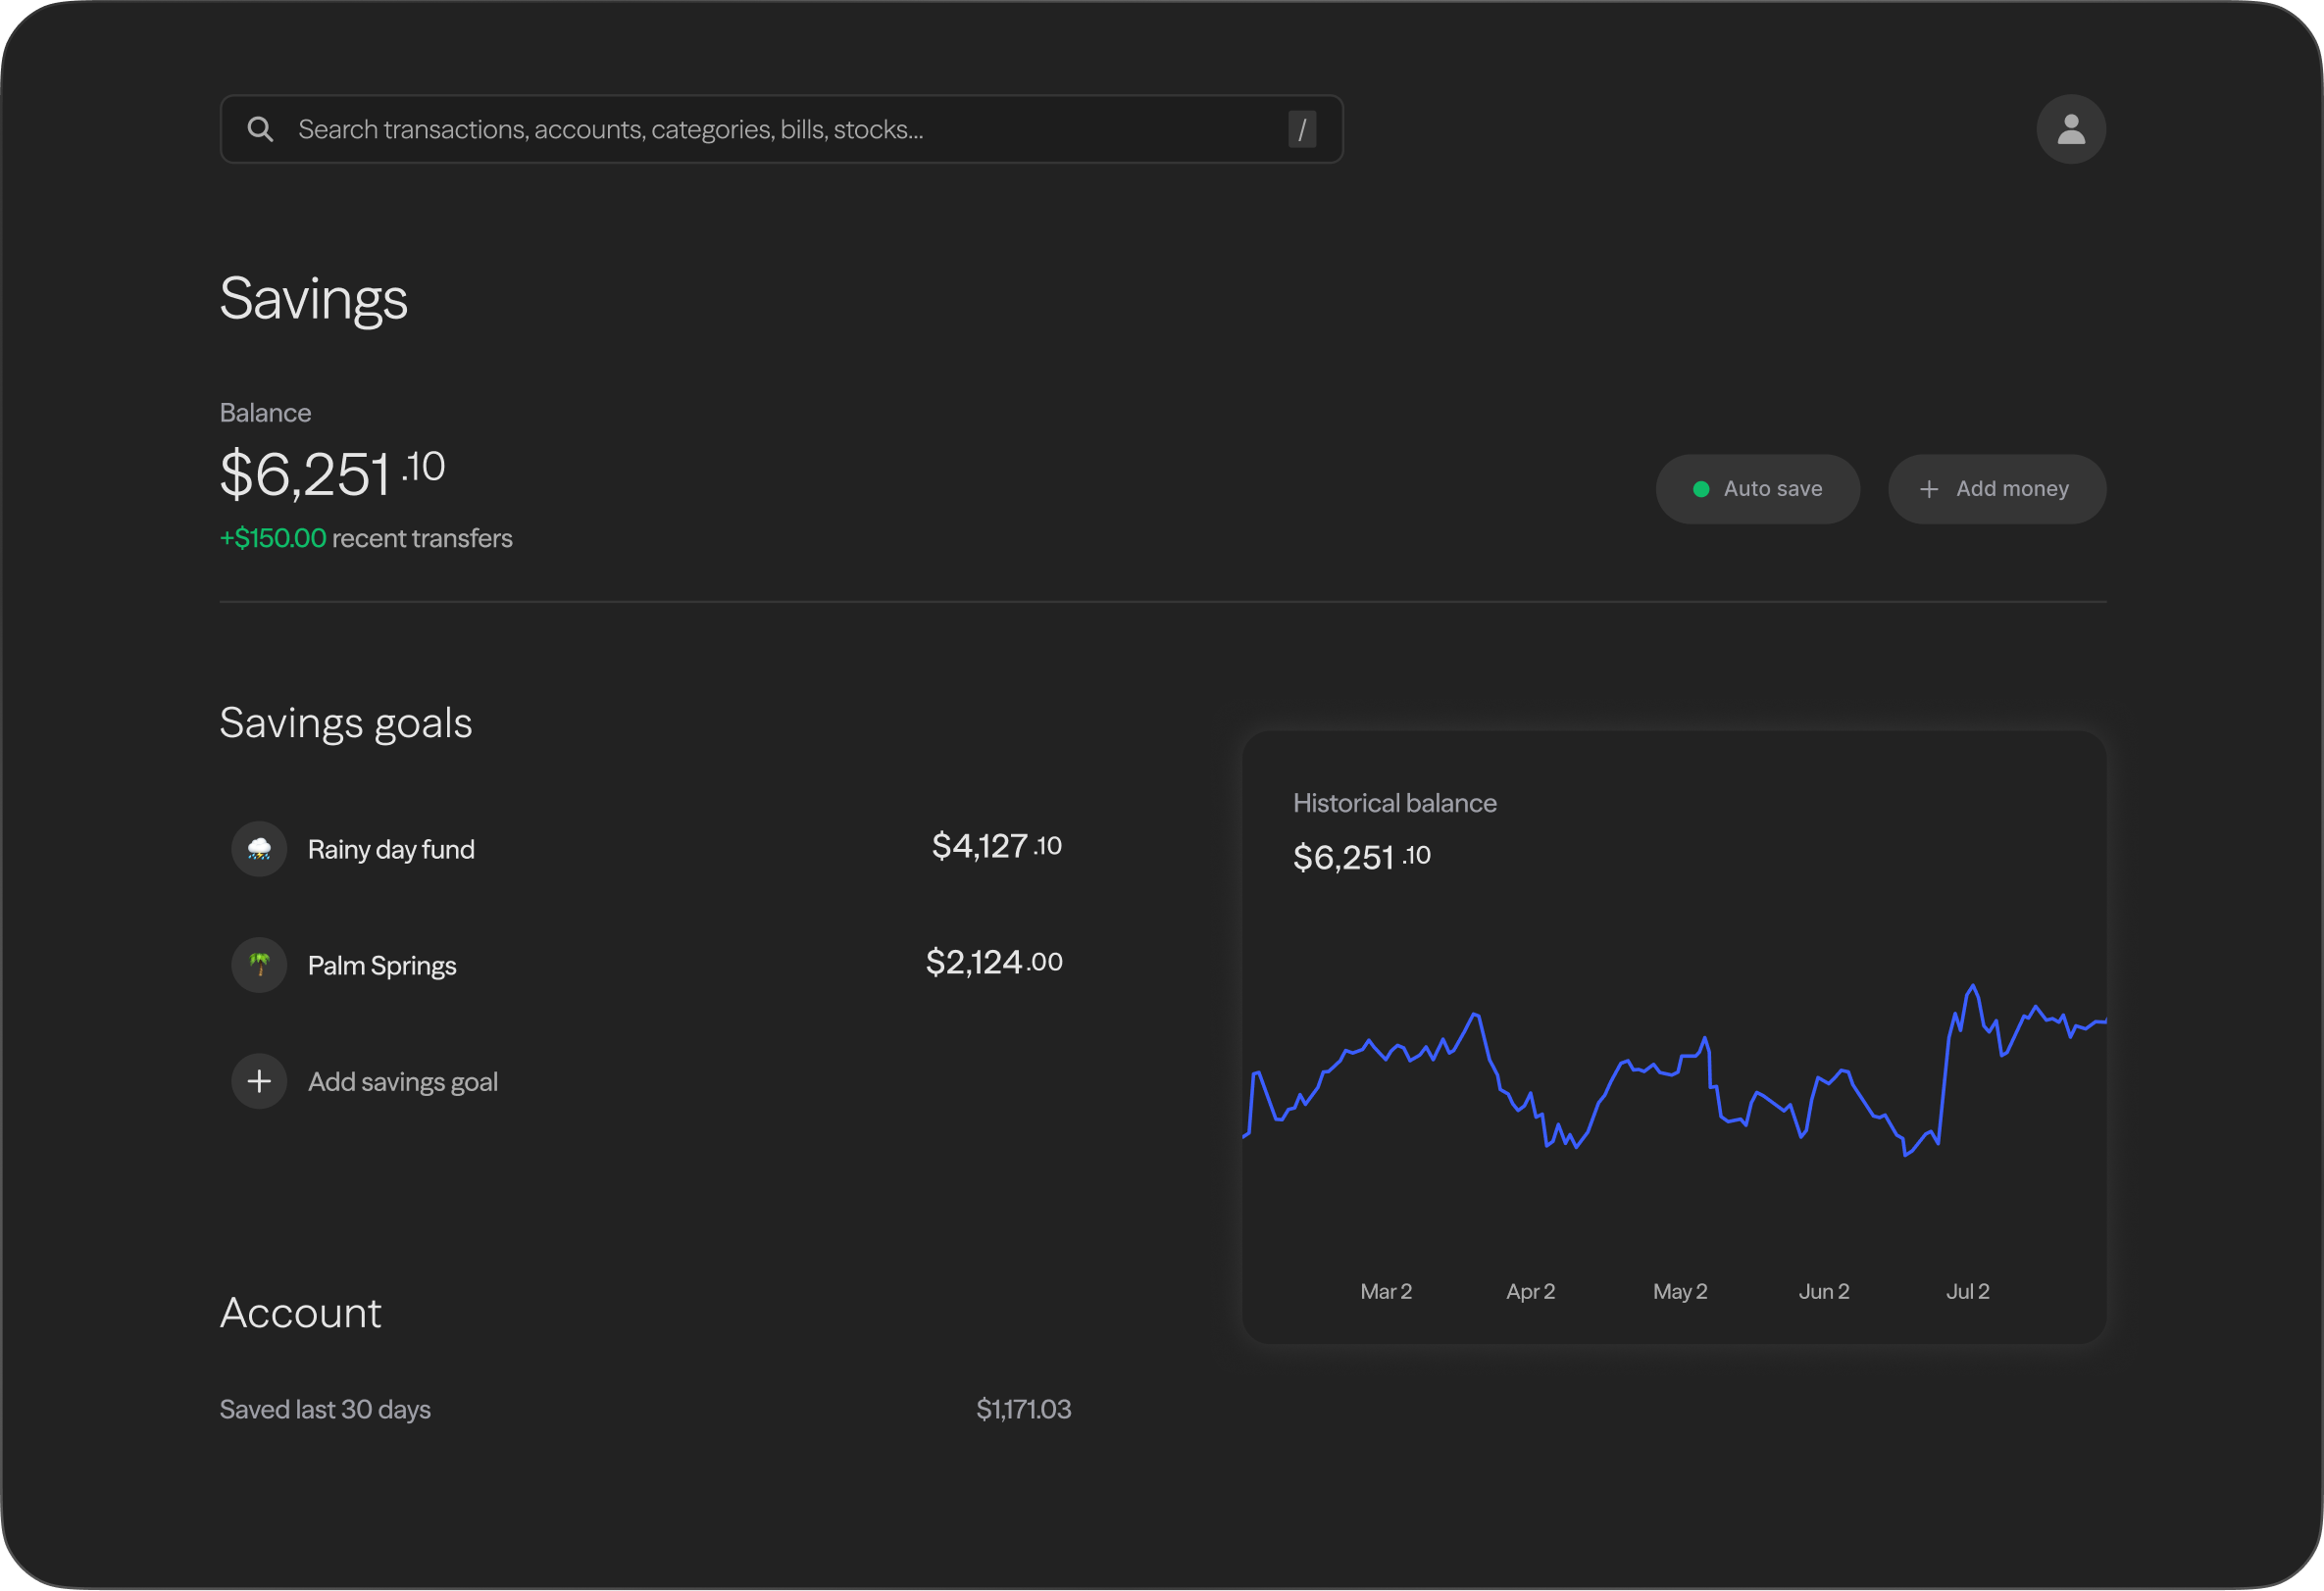
Task: Click the Mar 2 chart axis label
Action: point(1385,1291)
